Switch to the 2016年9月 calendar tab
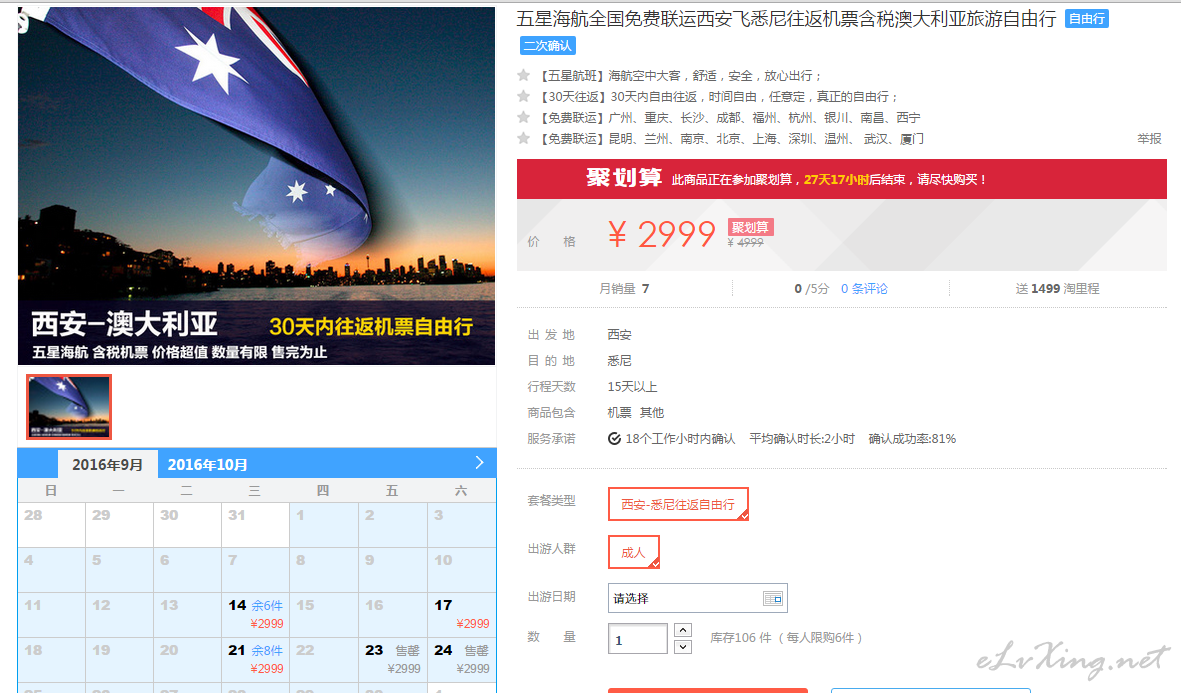 pyautogui.click(x=107, y=465)
